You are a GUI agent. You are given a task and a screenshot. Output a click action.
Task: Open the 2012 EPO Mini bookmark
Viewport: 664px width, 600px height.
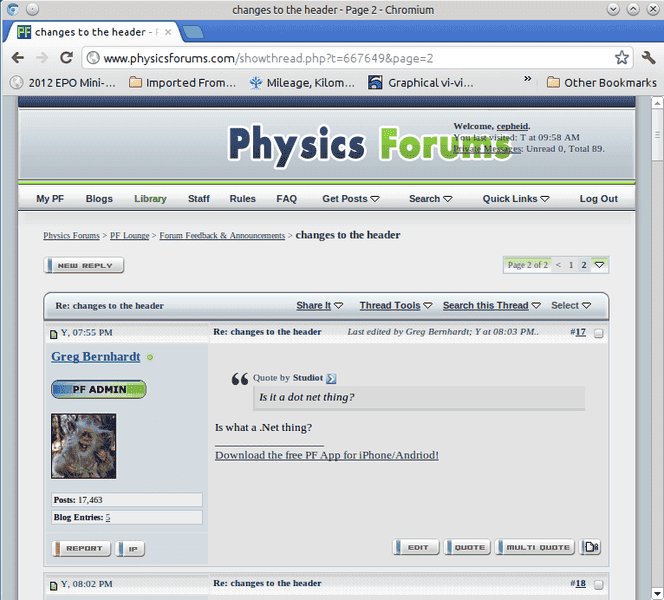[63, 83]
